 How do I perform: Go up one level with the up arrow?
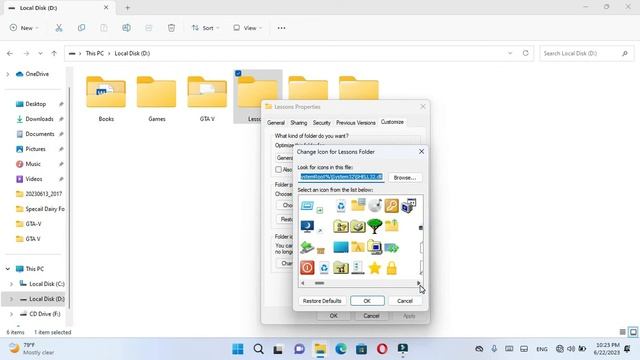54,53
